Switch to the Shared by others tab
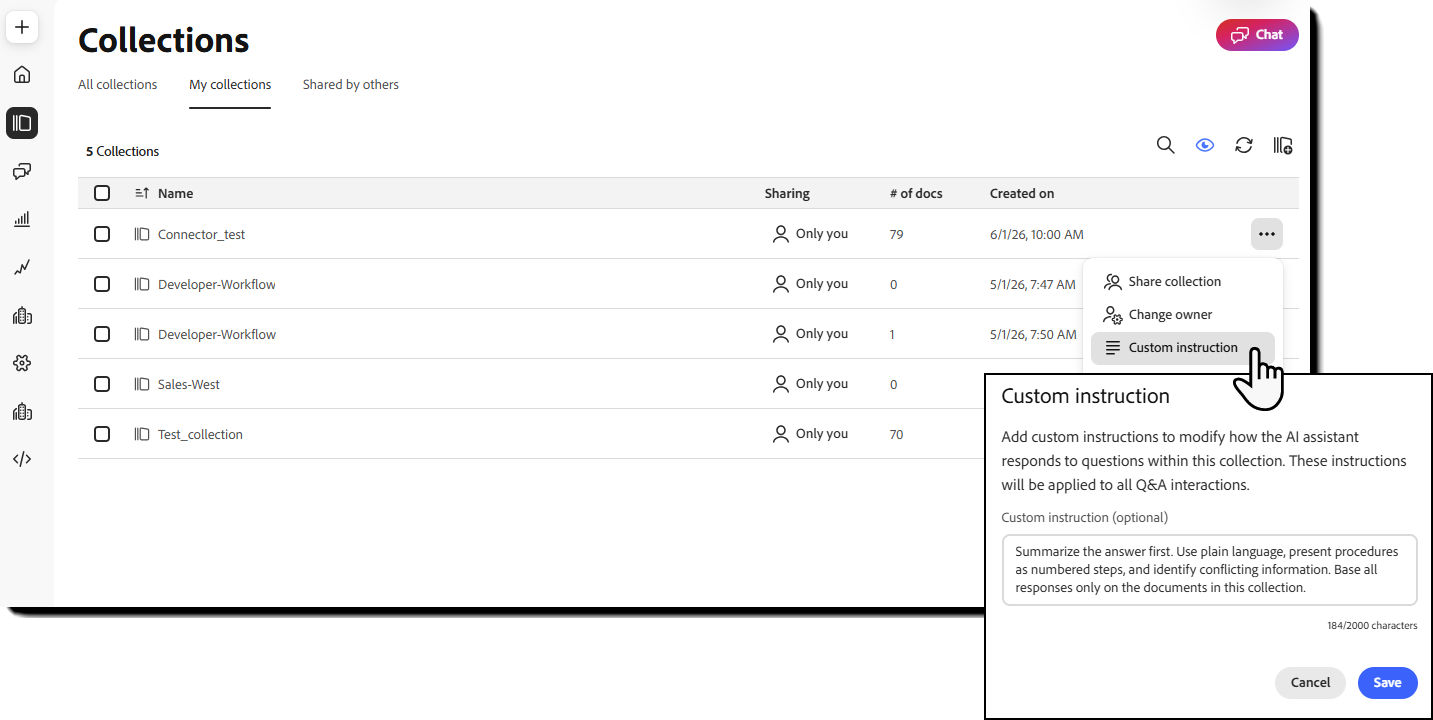Image resolution: width=1433 pixels, height=720 pixels. click(351, 85)
